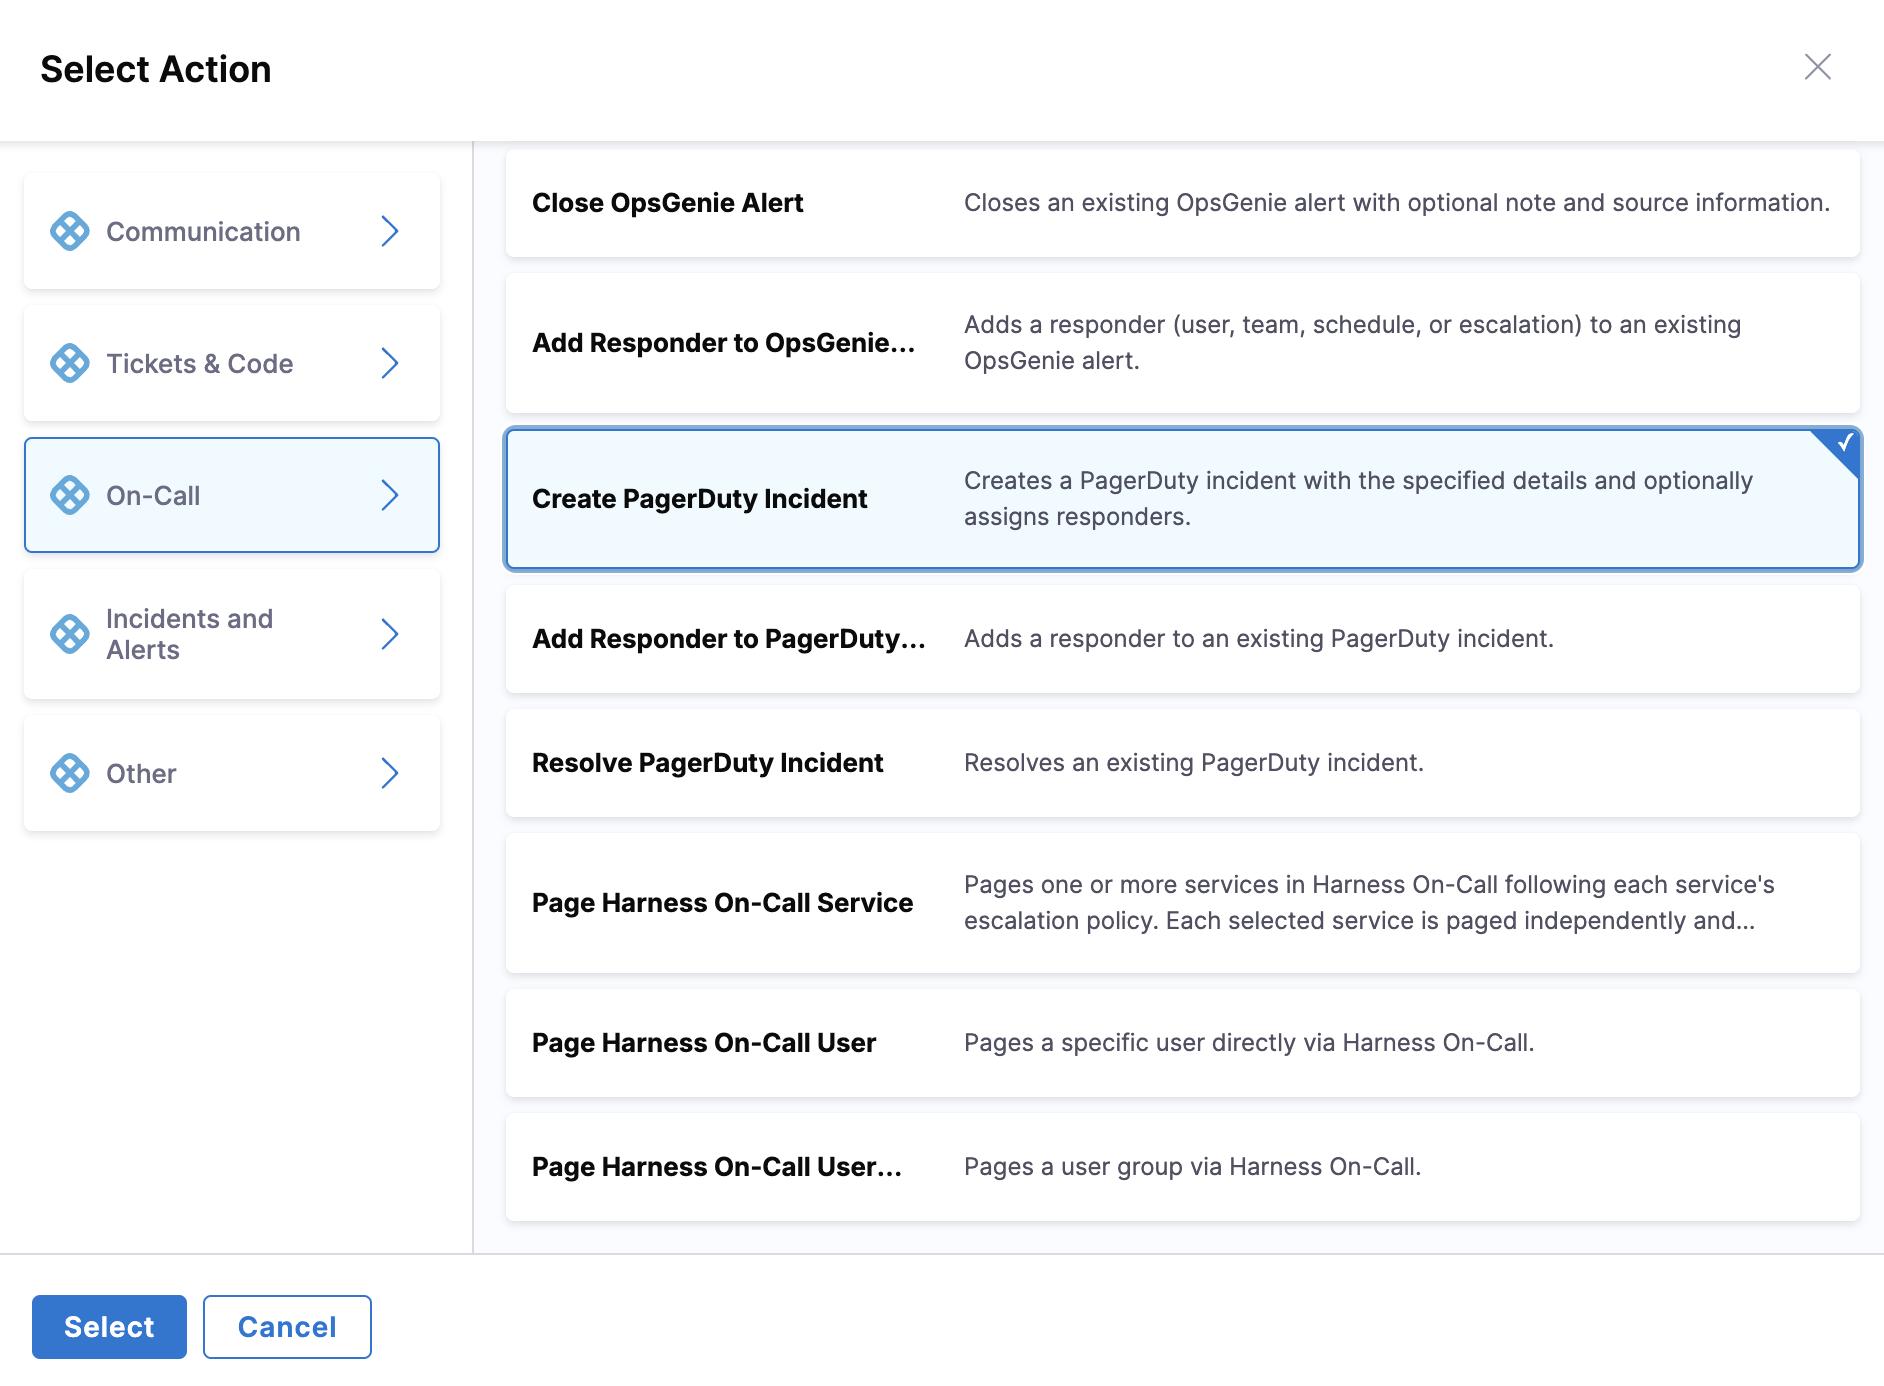Choose Create PagerDuty Incident action
Image resolution: width=1884 pixels, height=1386 pixels.
click(1183, 499)
